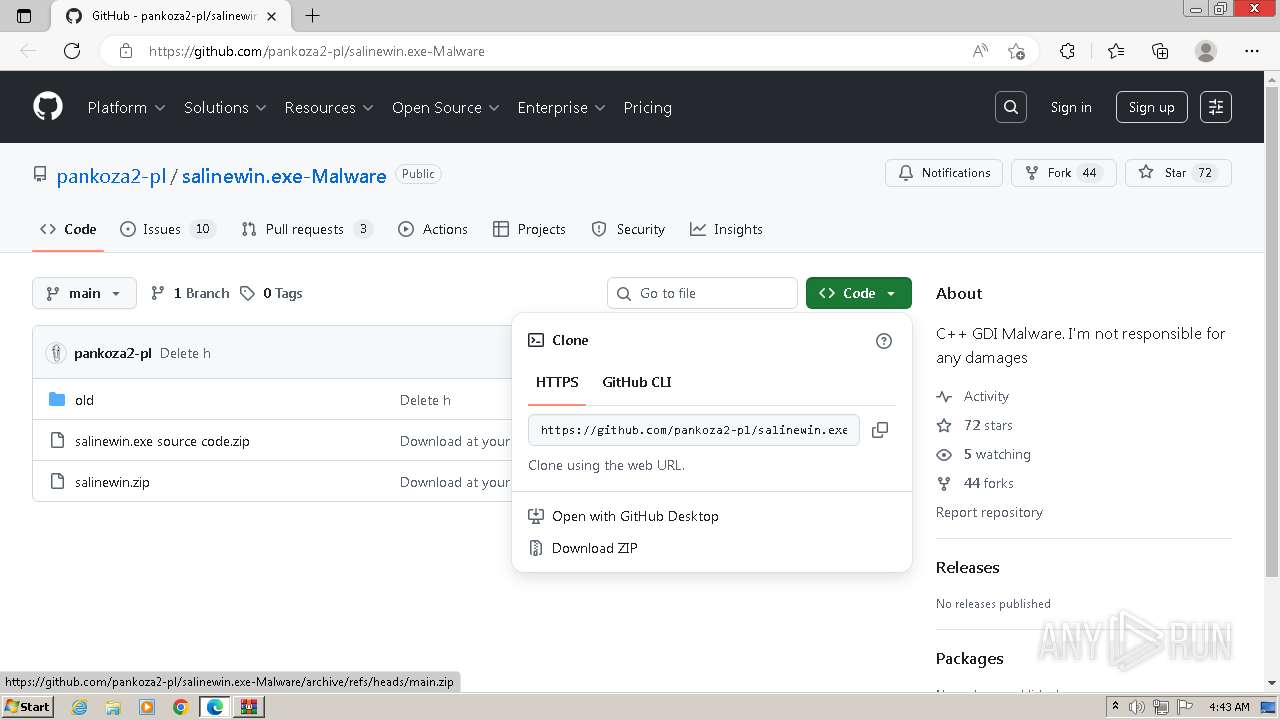Viewport: 1280px width, 720px height.
Task: Show hidden system tray icons
Action: tap(1116, 707)
